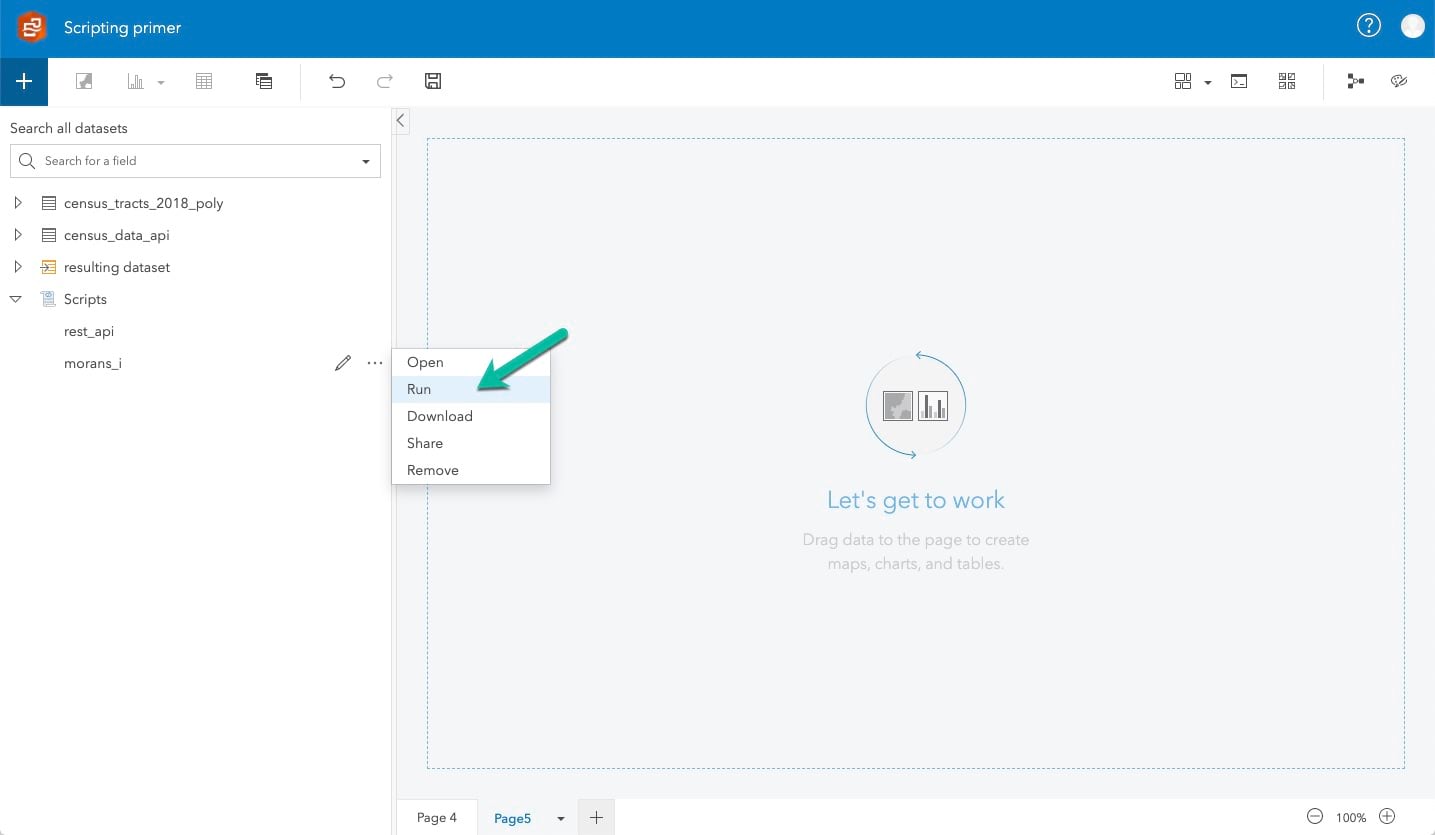Open the scripting console icon

1239,81
